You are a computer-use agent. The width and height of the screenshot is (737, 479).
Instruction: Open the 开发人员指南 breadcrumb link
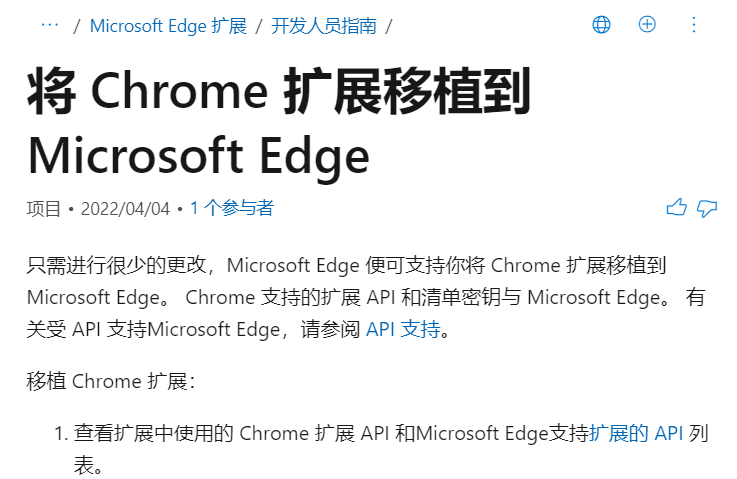[x=324, y=26]
